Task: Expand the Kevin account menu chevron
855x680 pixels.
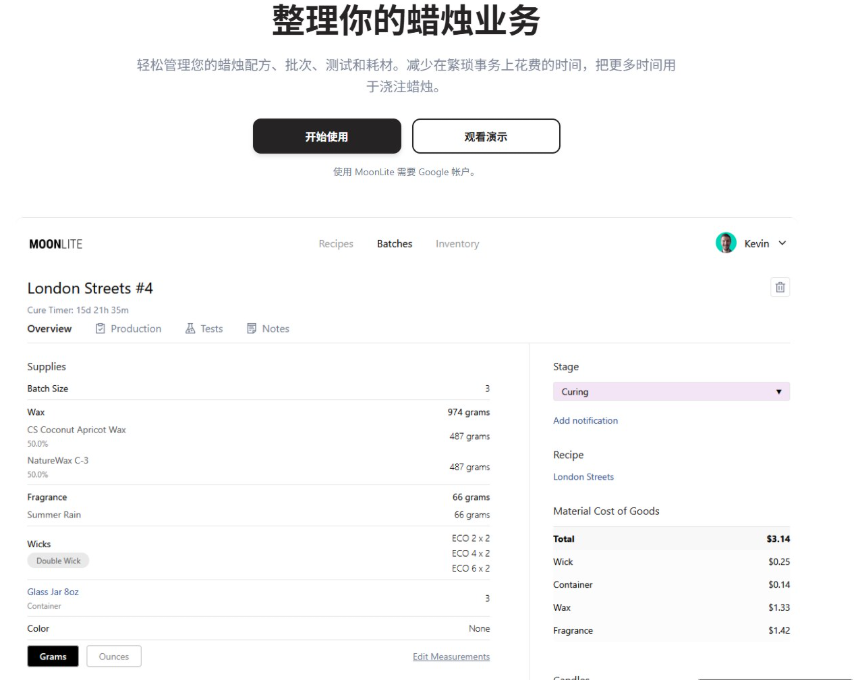Action: click(782, 243)
